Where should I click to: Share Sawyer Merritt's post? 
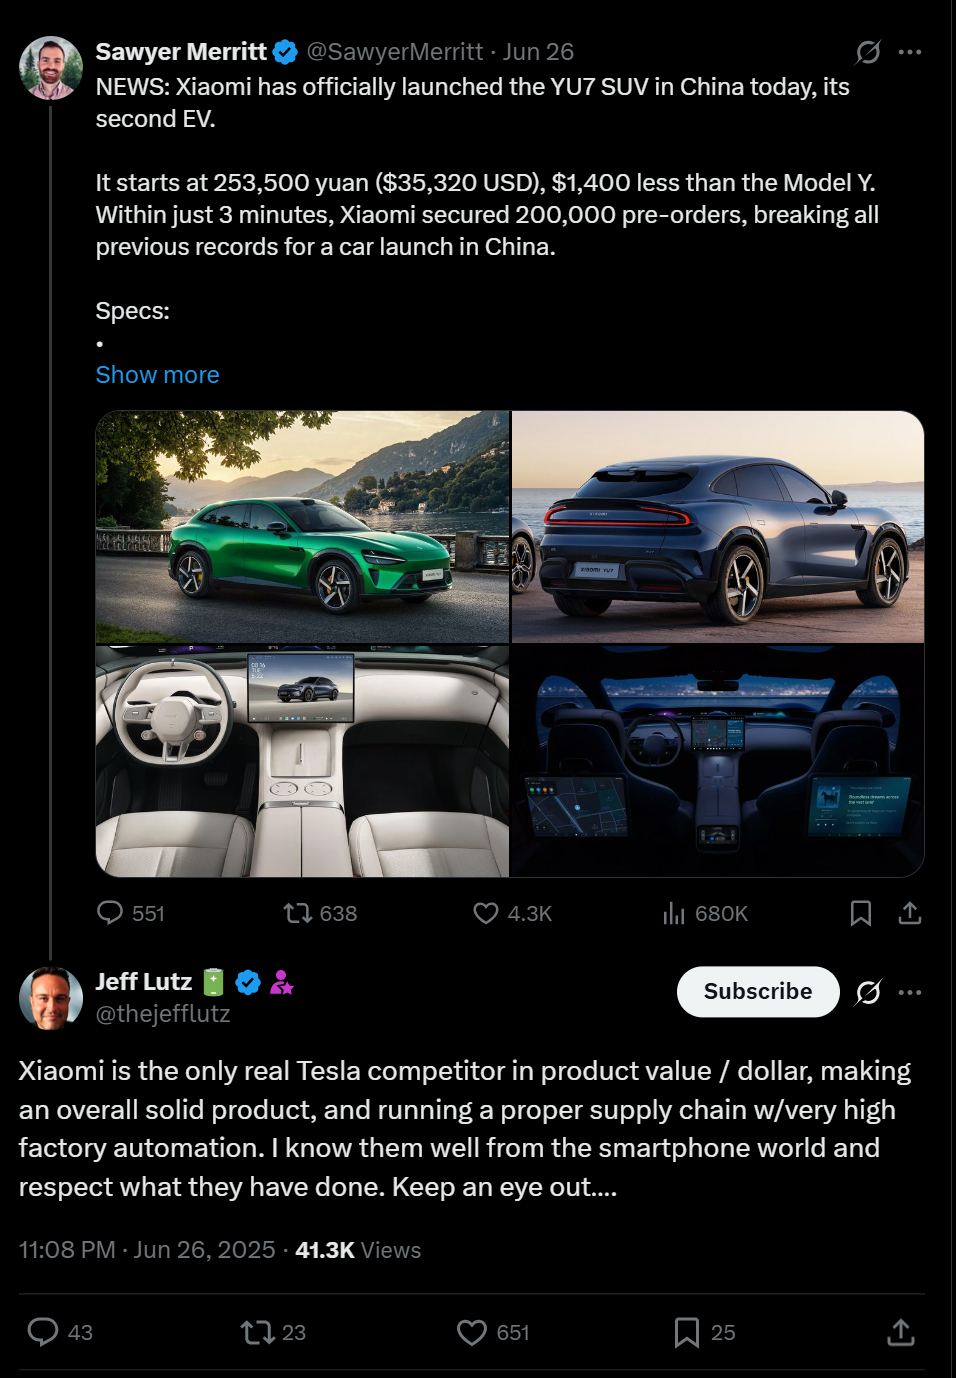click(909, 913)
